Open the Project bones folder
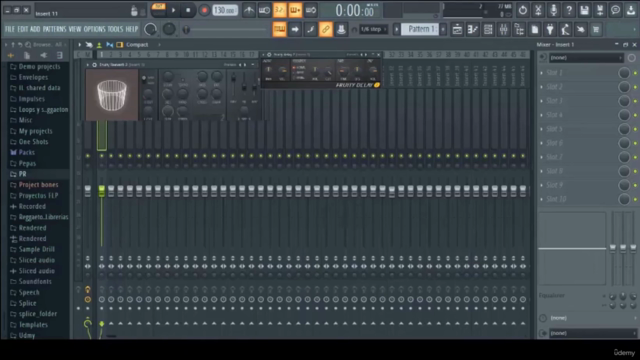The height and width of the screenshot is (360, 640). [x=38, y=184]
